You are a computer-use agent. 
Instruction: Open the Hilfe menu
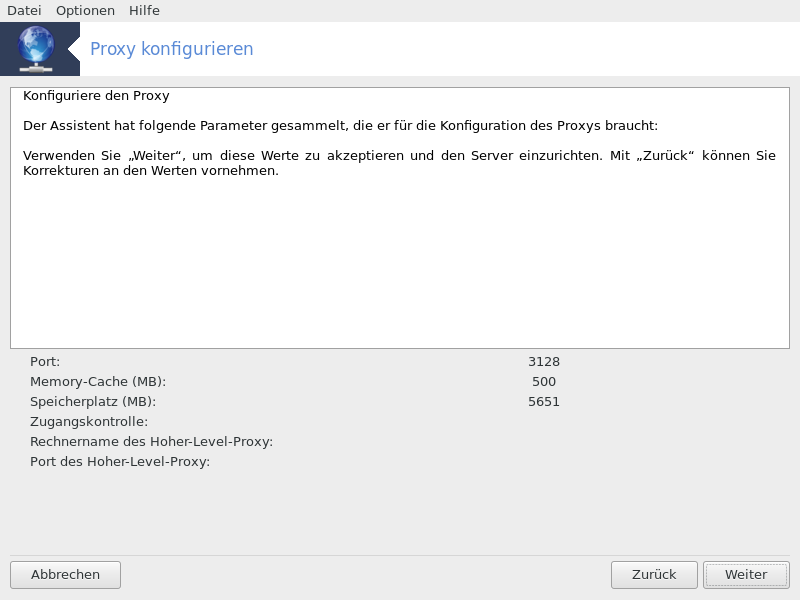pyautogui.click(x=144, y=11)
